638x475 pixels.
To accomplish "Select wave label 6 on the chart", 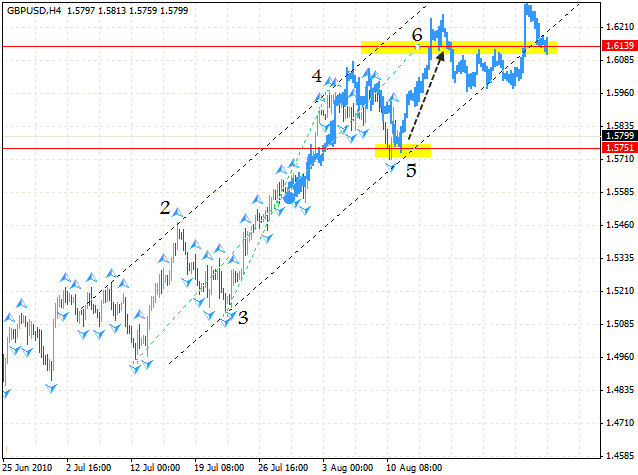I will (x=417, y=35).
